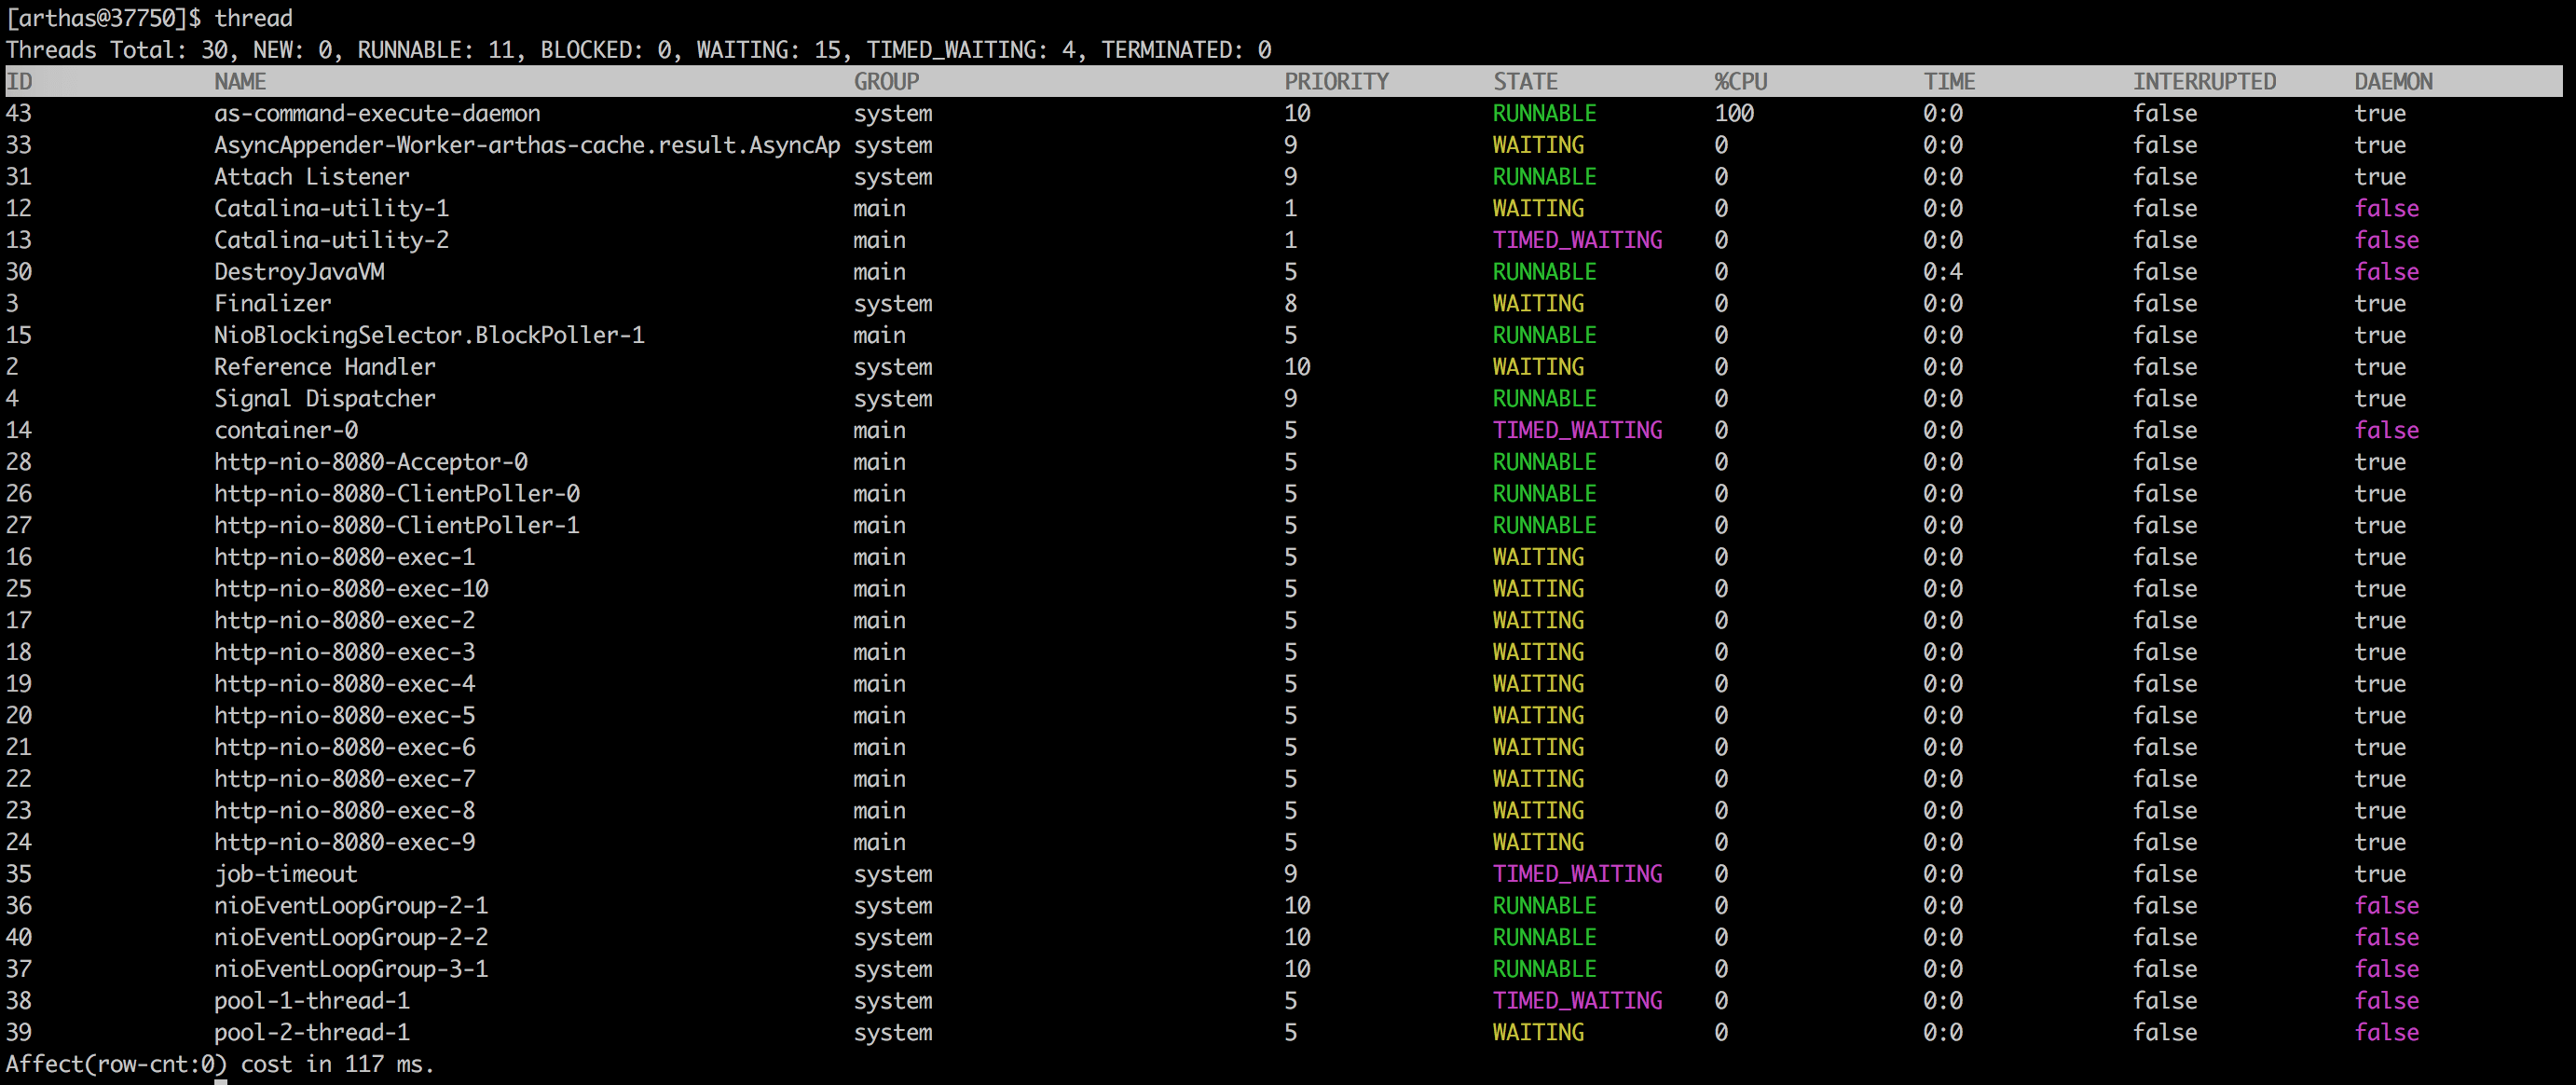
Task: Select pool-1-thread-1 thread name
Action: coord(312,1000)
